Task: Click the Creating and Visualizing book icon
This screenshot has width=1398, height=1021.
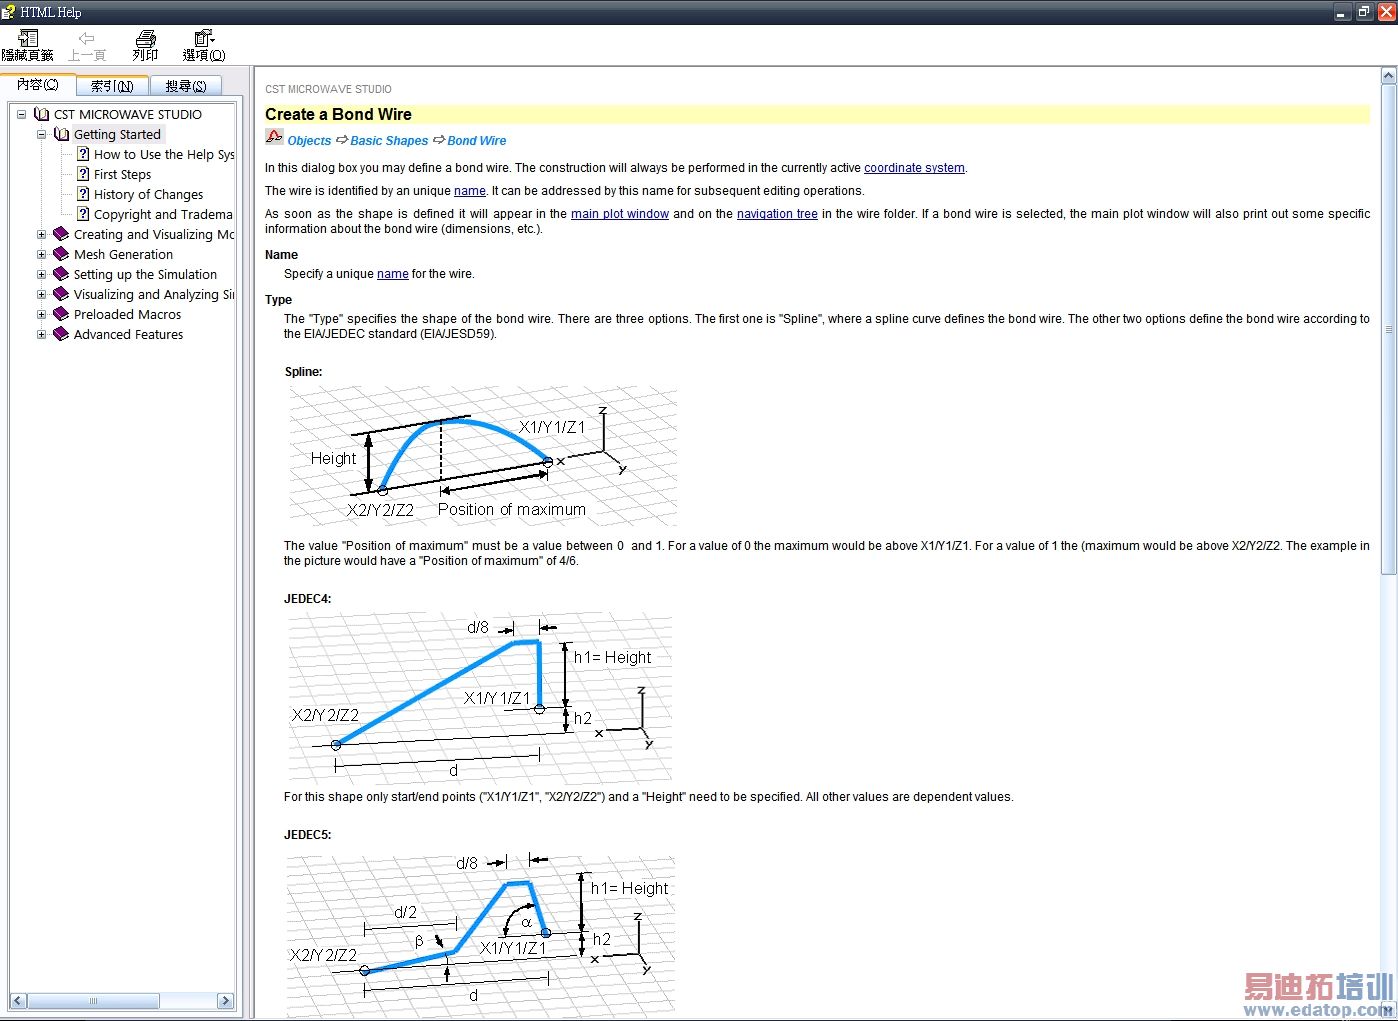Action: (61, 234)
